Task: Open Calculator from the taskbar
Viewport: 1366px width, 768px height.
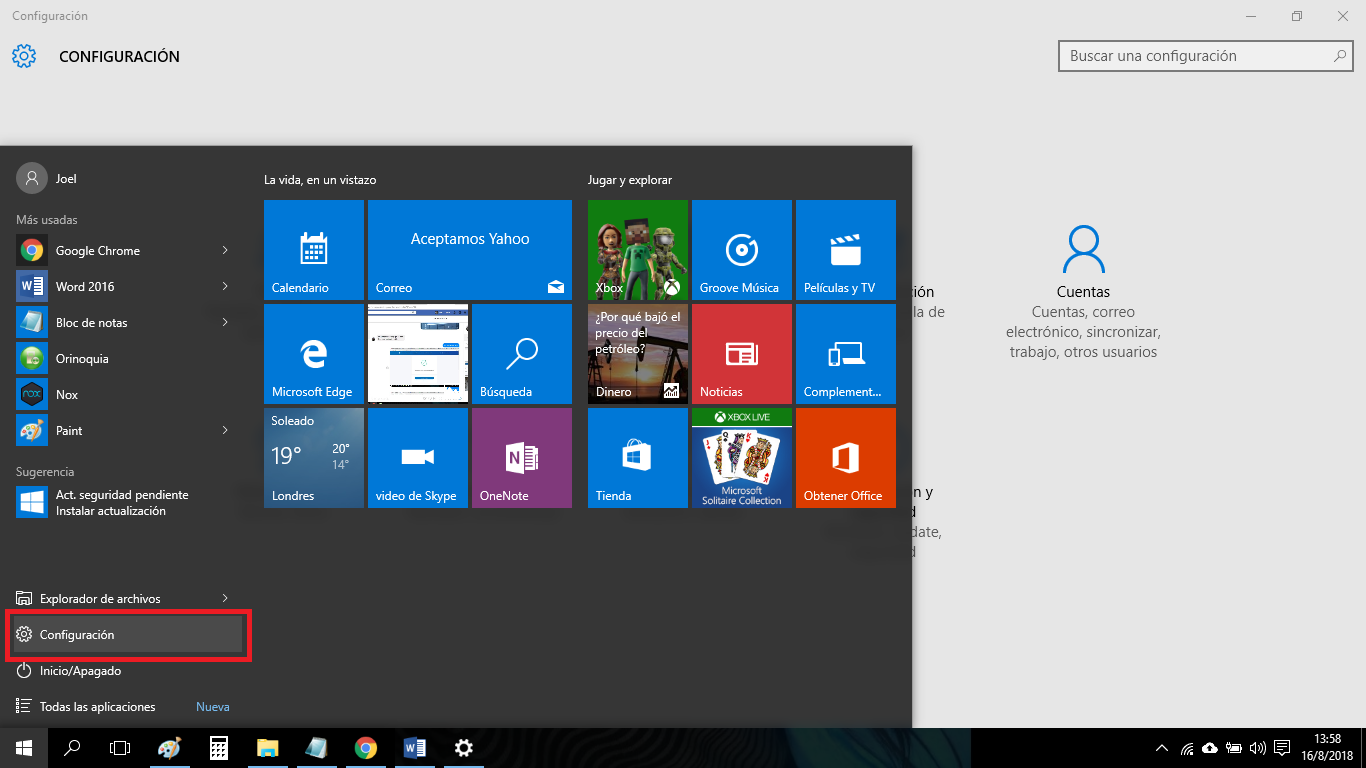Action: coord(219,748)
